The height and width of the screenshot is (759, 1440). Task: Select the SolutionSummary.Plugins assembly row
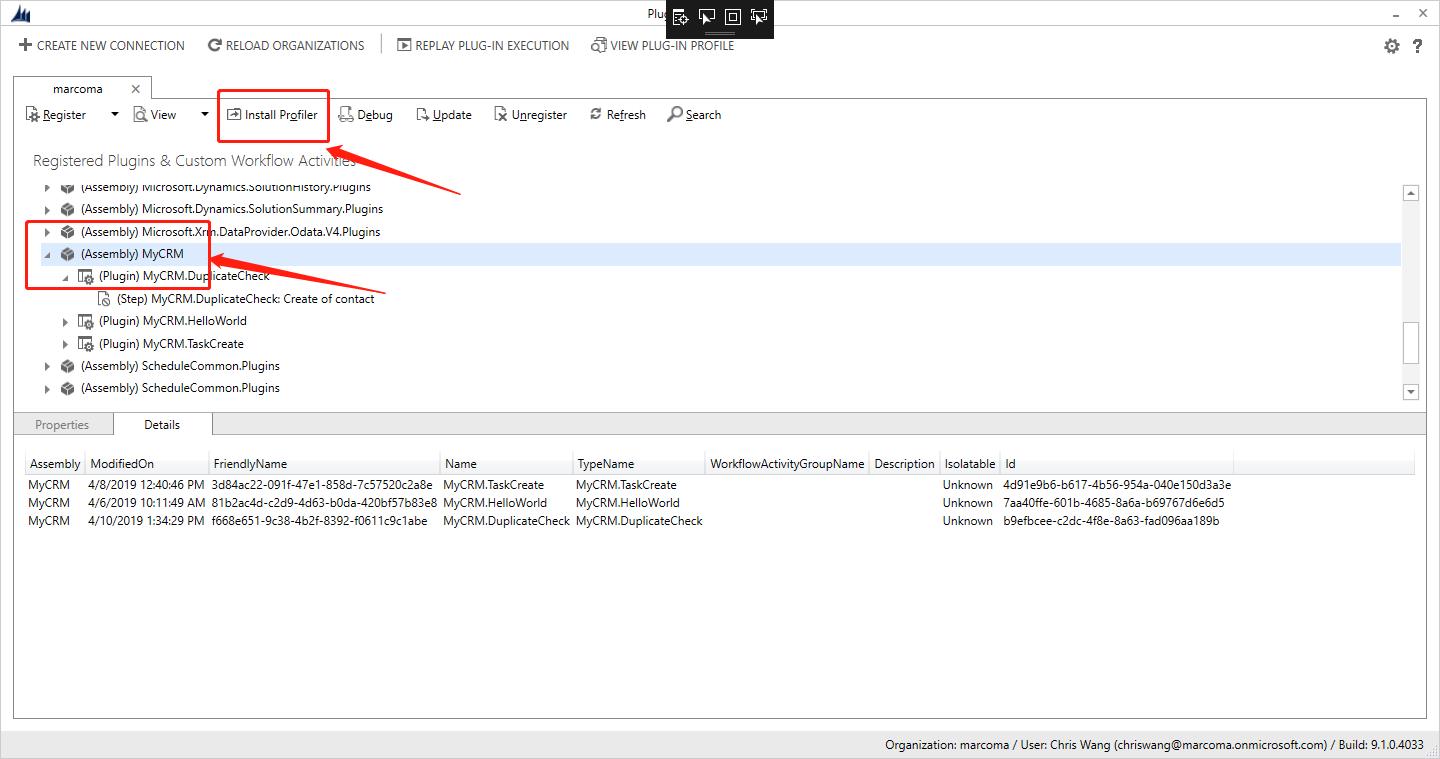click(232, 209)
